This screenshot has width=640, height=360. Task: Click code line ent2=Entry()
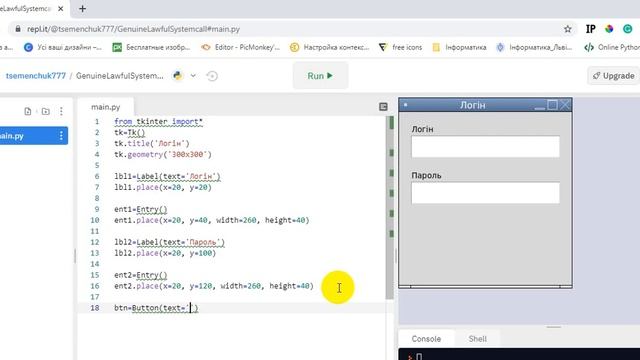click(x=141, y=276)
